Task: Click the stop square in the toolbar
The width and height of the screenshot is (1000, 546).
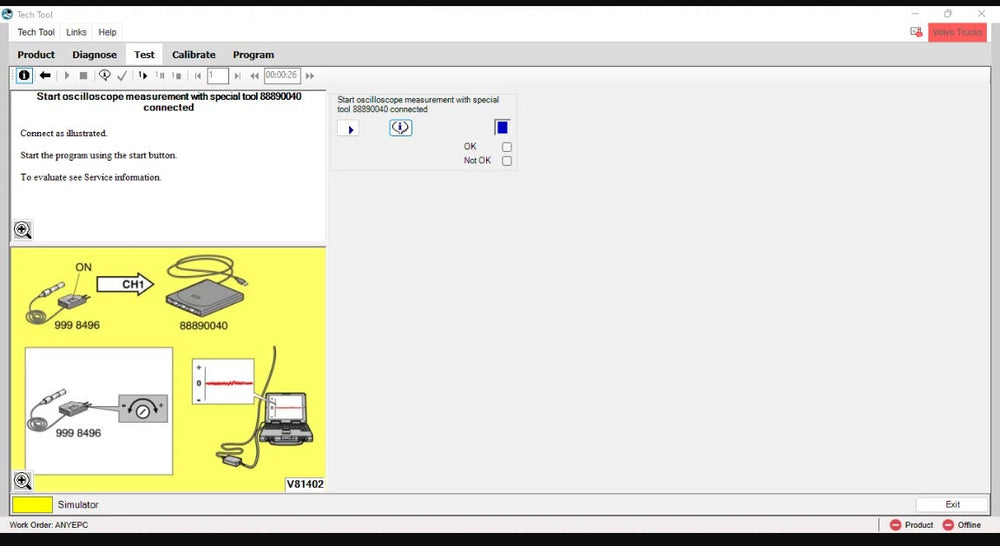Action: coord(84,75)
